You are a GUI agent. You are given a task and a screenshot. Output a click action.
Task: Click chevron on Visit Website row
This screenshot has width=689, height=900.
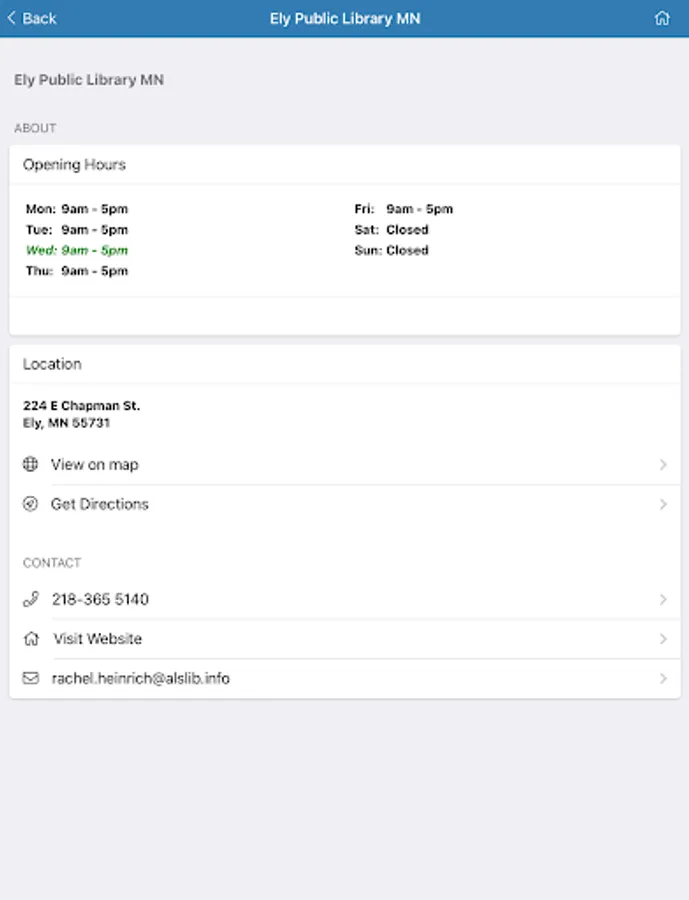click(663, 639)
